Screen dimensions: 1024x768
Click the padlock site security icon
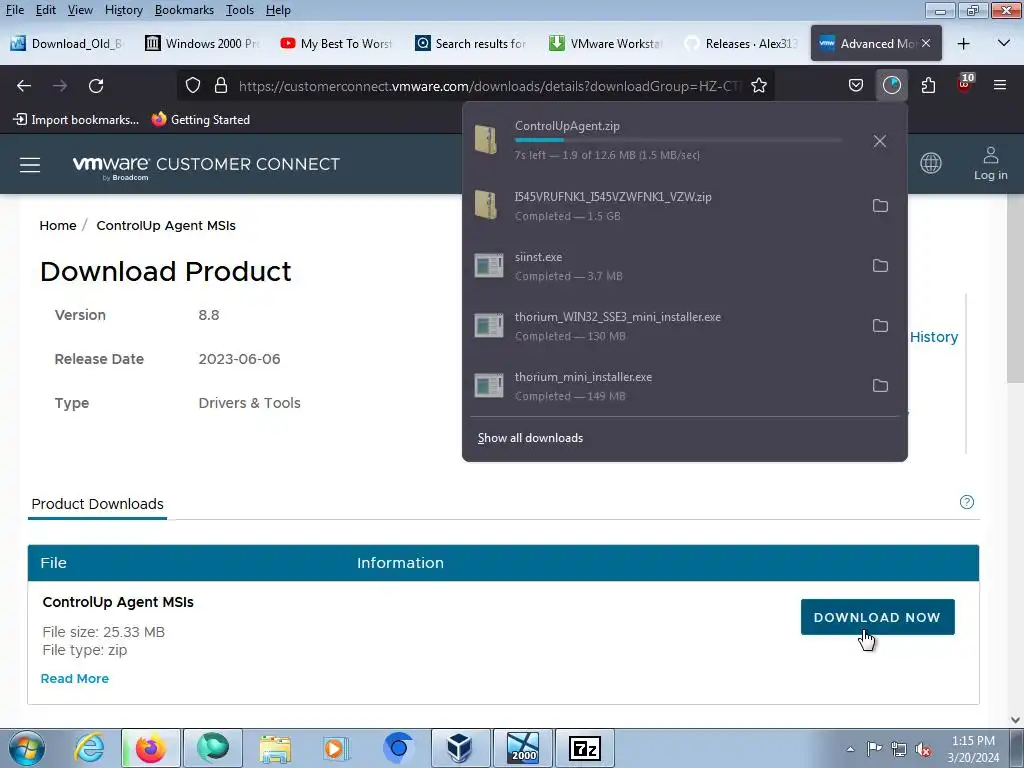(221, 86)
